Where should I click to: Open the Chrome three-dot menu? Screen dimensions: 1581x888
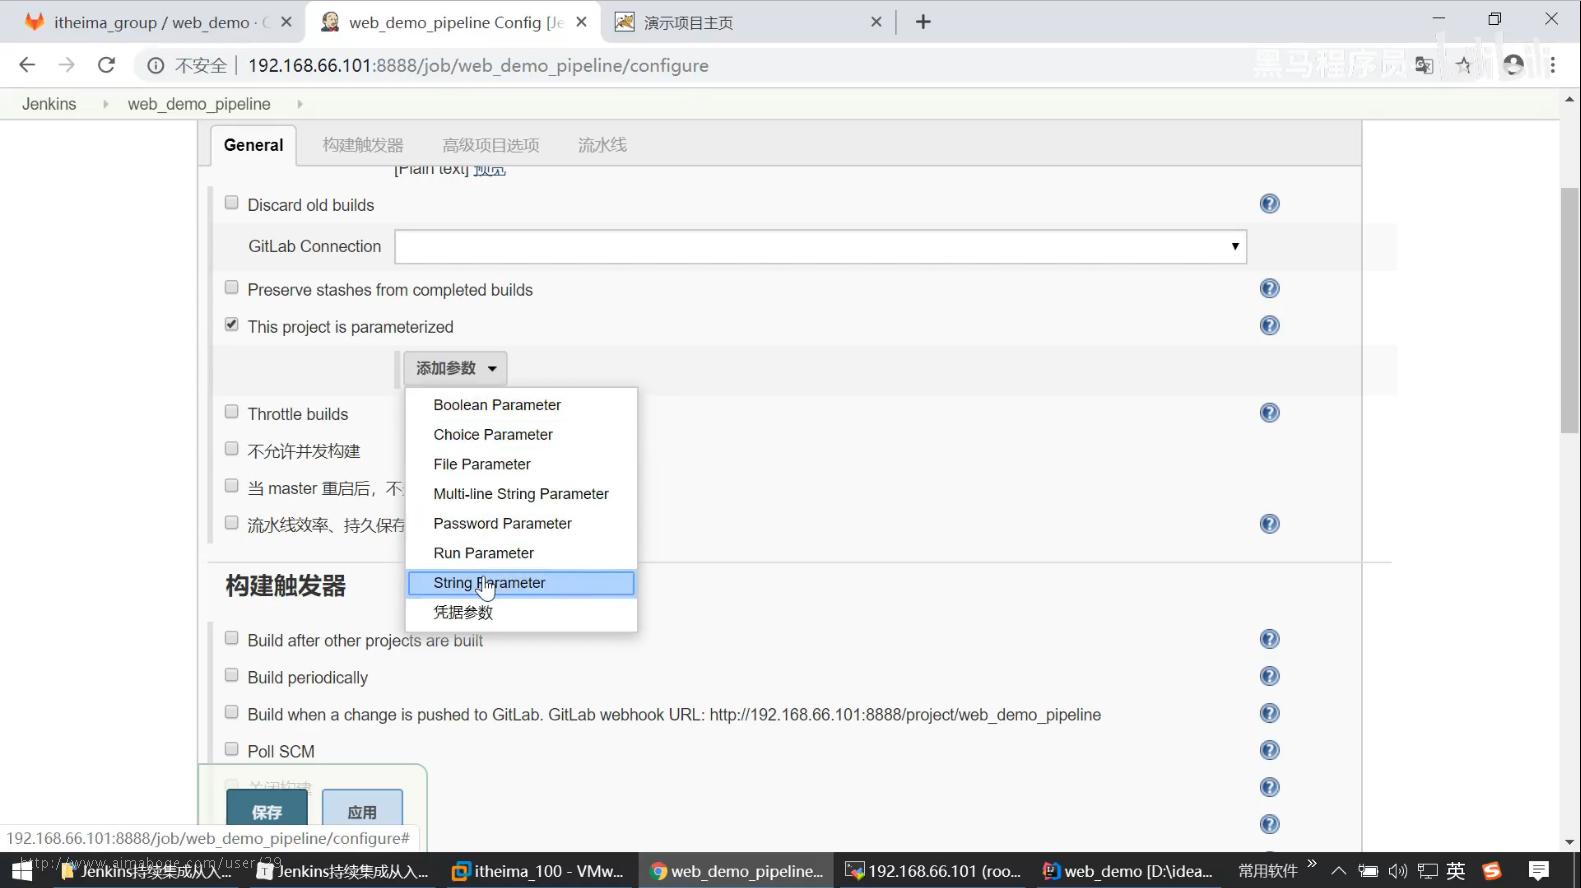1552,65
